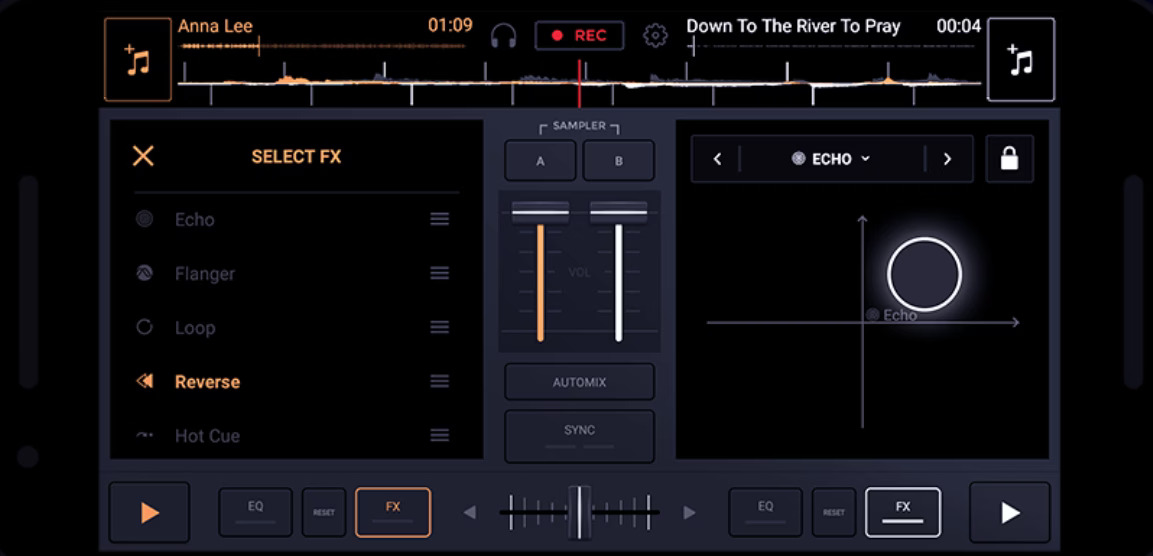1153x556 pixels.
Task: Open the ECHO effect dropdown
Action: 832,159
